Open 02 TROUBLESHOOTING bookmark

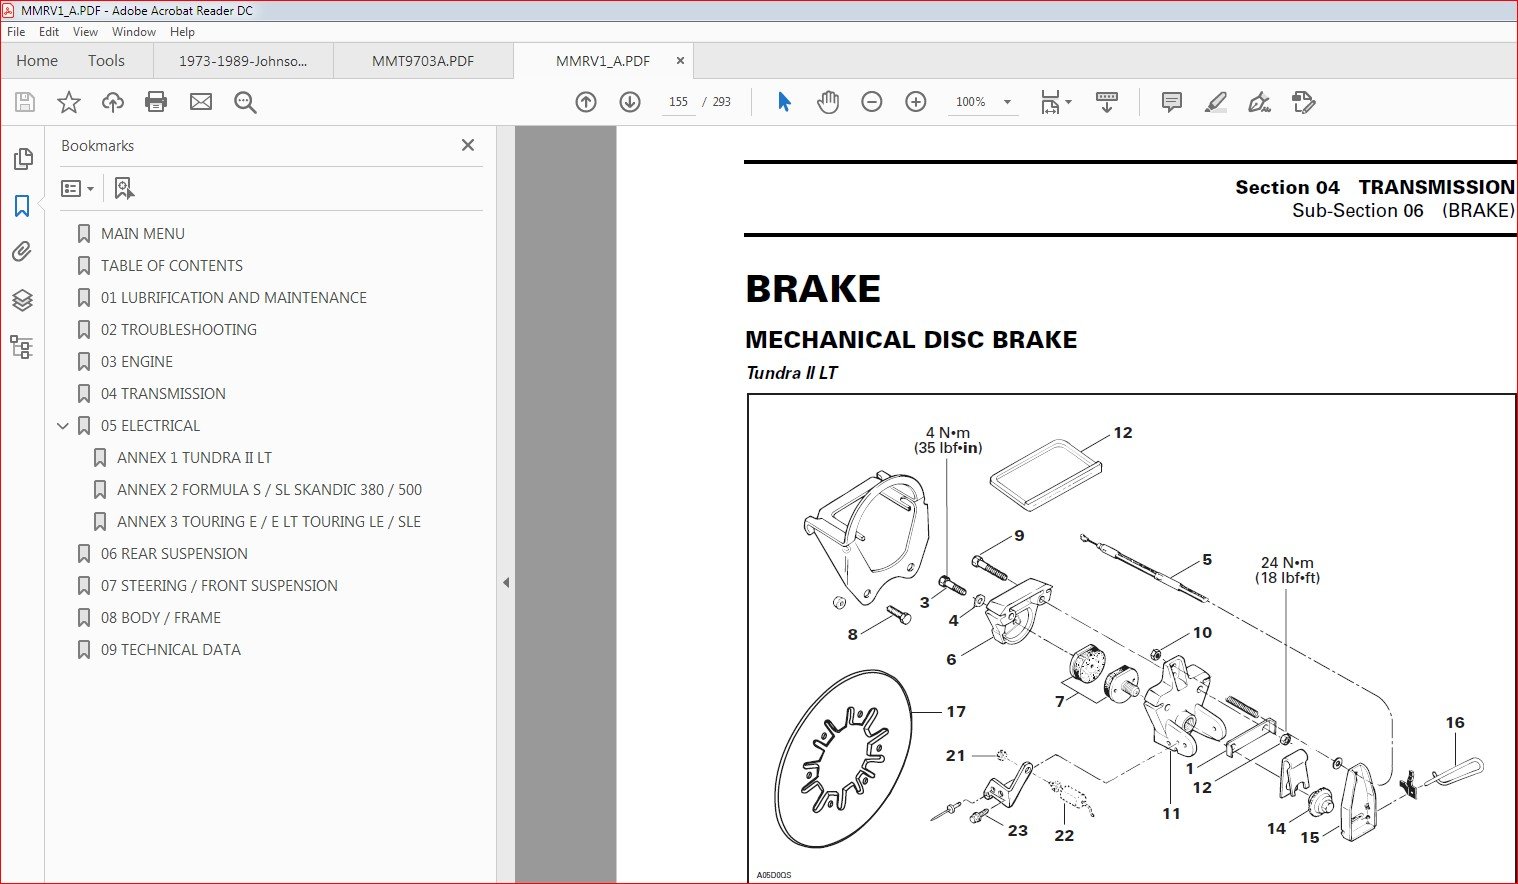179,330
